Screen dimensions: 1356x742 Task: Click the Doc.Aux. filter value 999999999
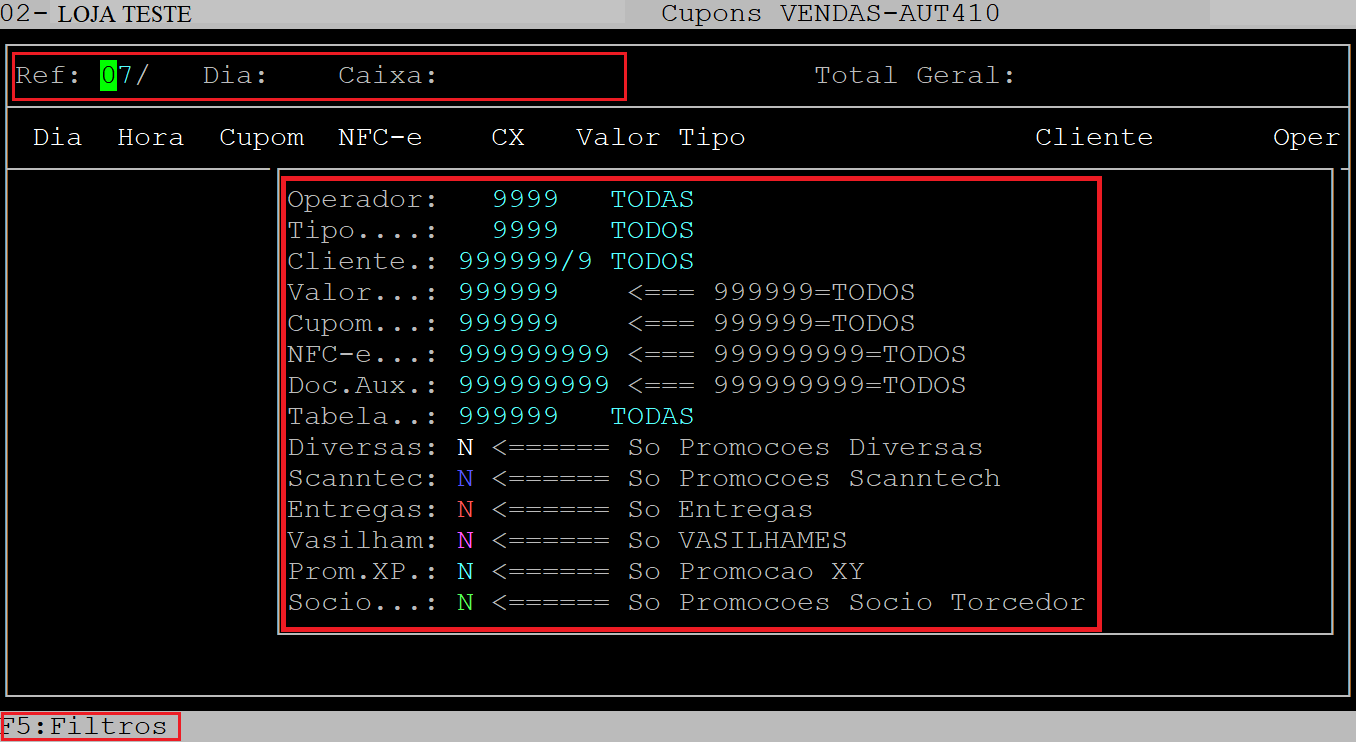(534, 385)
